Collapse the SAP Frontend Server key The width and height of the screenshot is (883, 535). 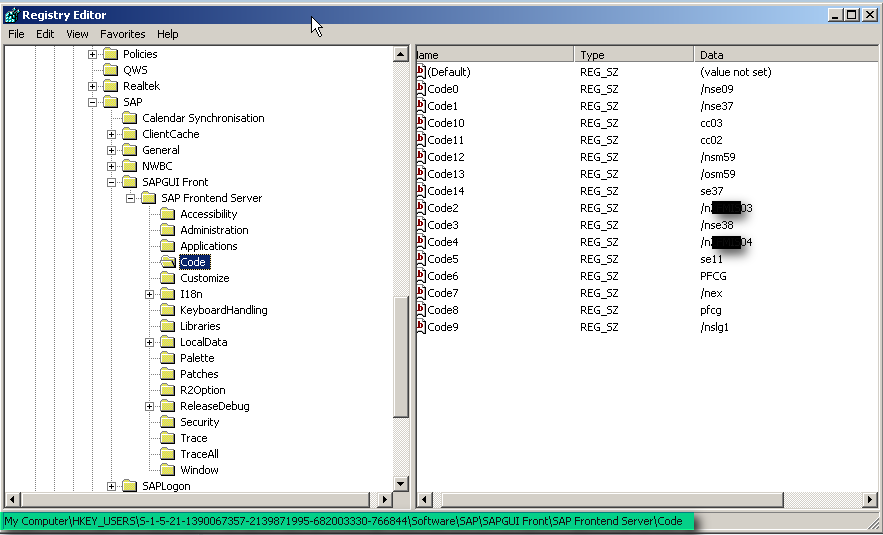tap(131, 199)
